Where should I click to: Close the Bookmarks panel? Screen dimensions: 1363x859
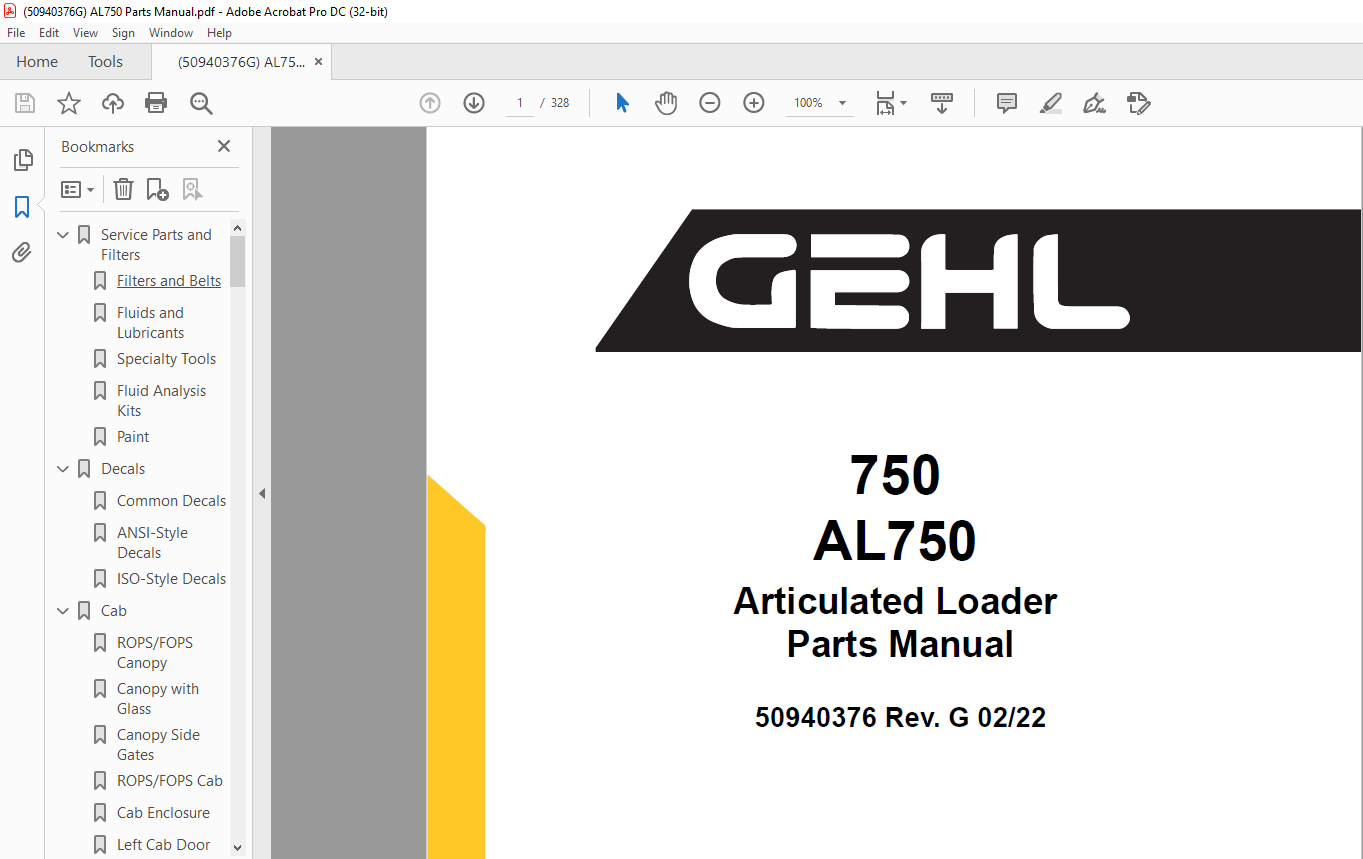224,146
